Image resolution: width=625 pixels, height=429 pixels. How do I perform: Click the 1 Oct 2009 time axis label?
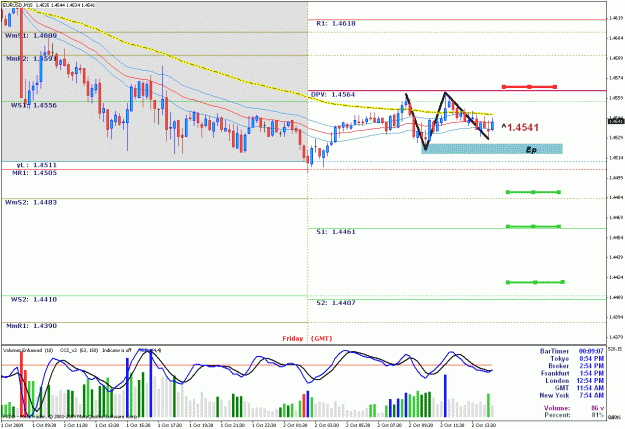click(x=11, y=425)
